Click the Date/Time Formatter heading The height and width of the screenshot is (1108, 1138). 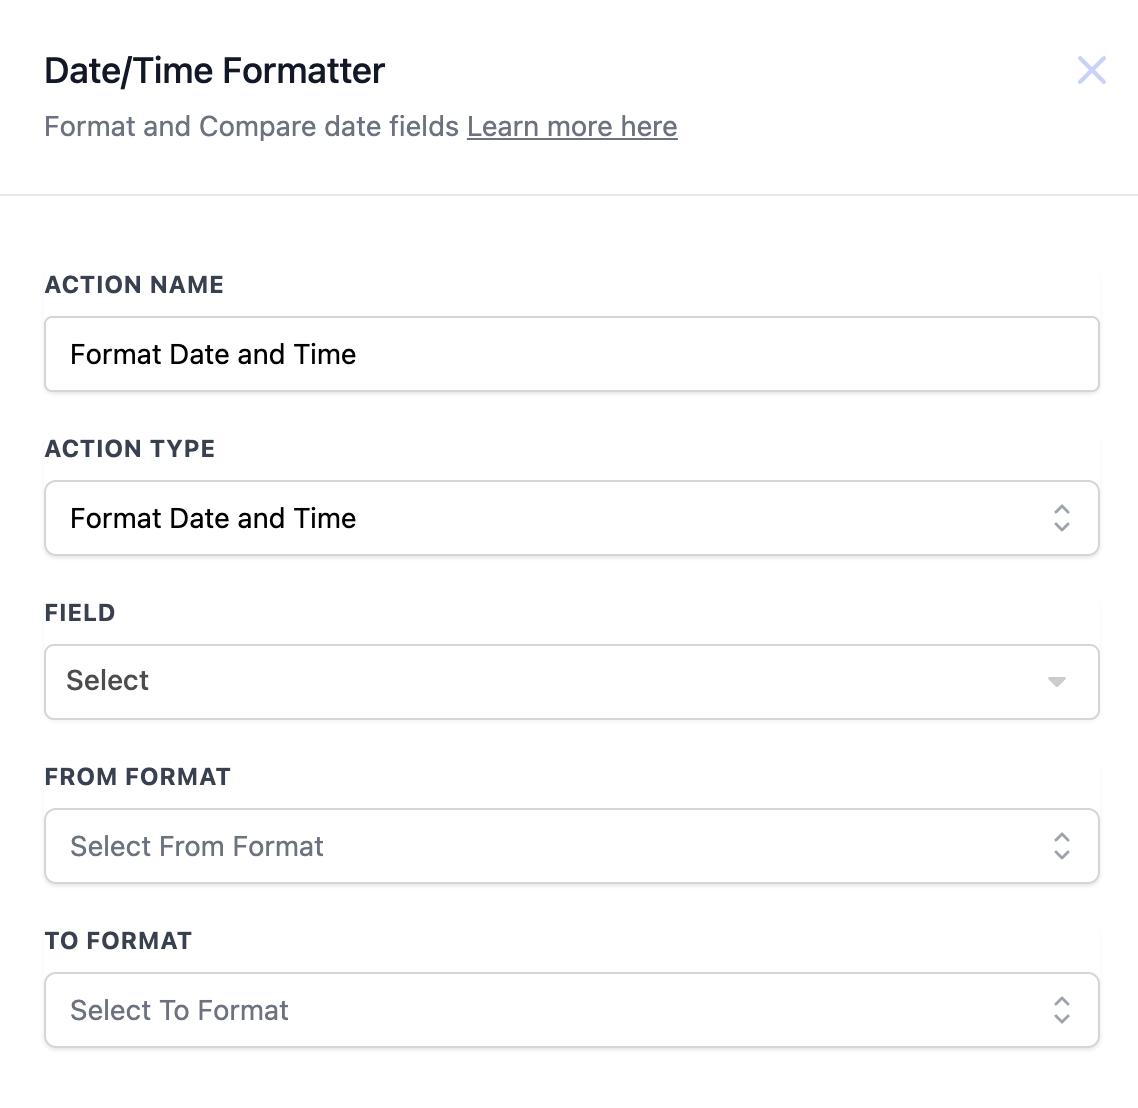pos(215,71)
